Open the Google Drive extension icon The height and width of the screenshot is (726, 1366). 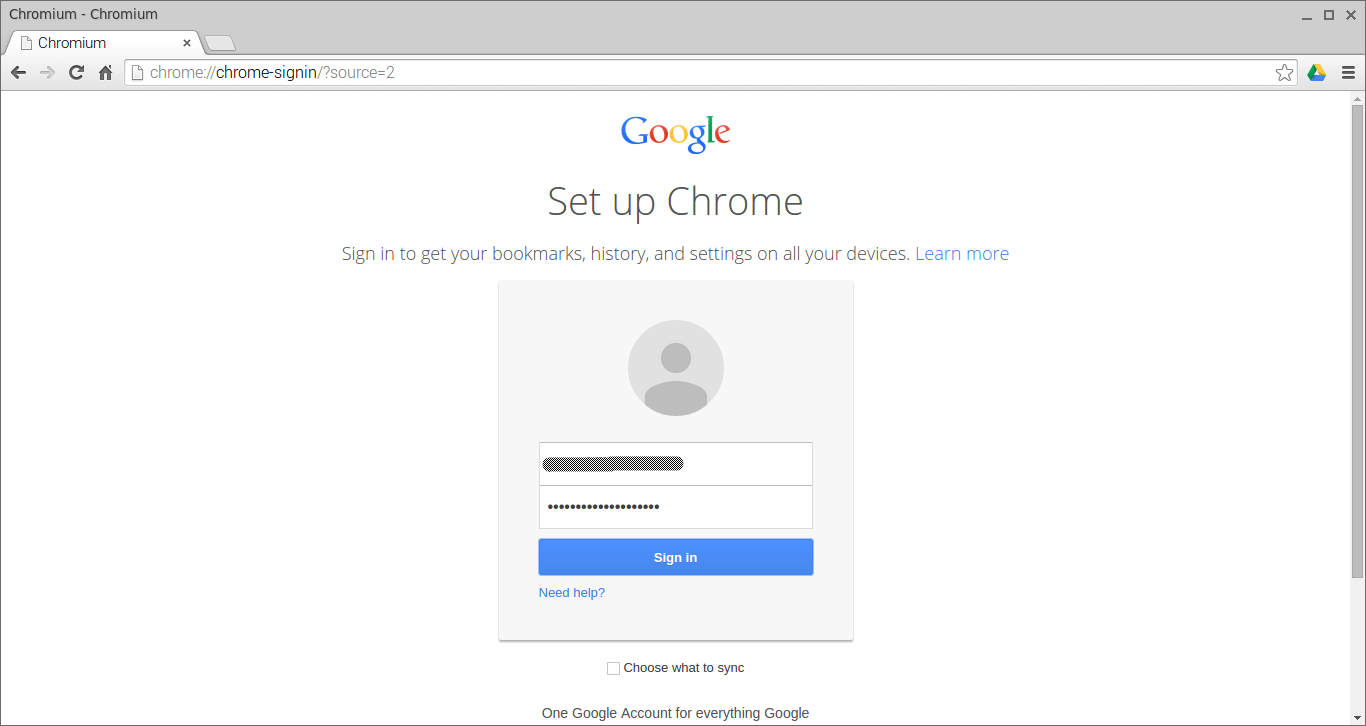pyautogui.click(x=1317, y=72)
